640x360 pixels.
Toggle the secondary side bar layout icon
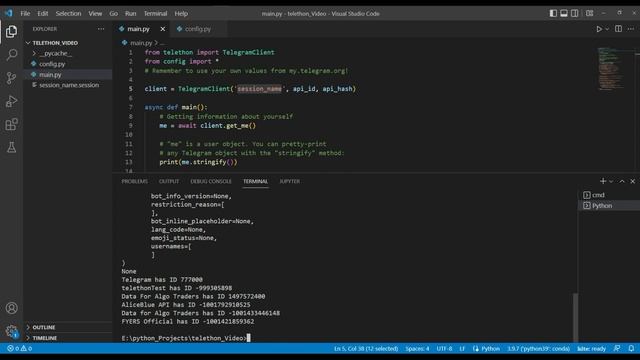coord(574,13)
